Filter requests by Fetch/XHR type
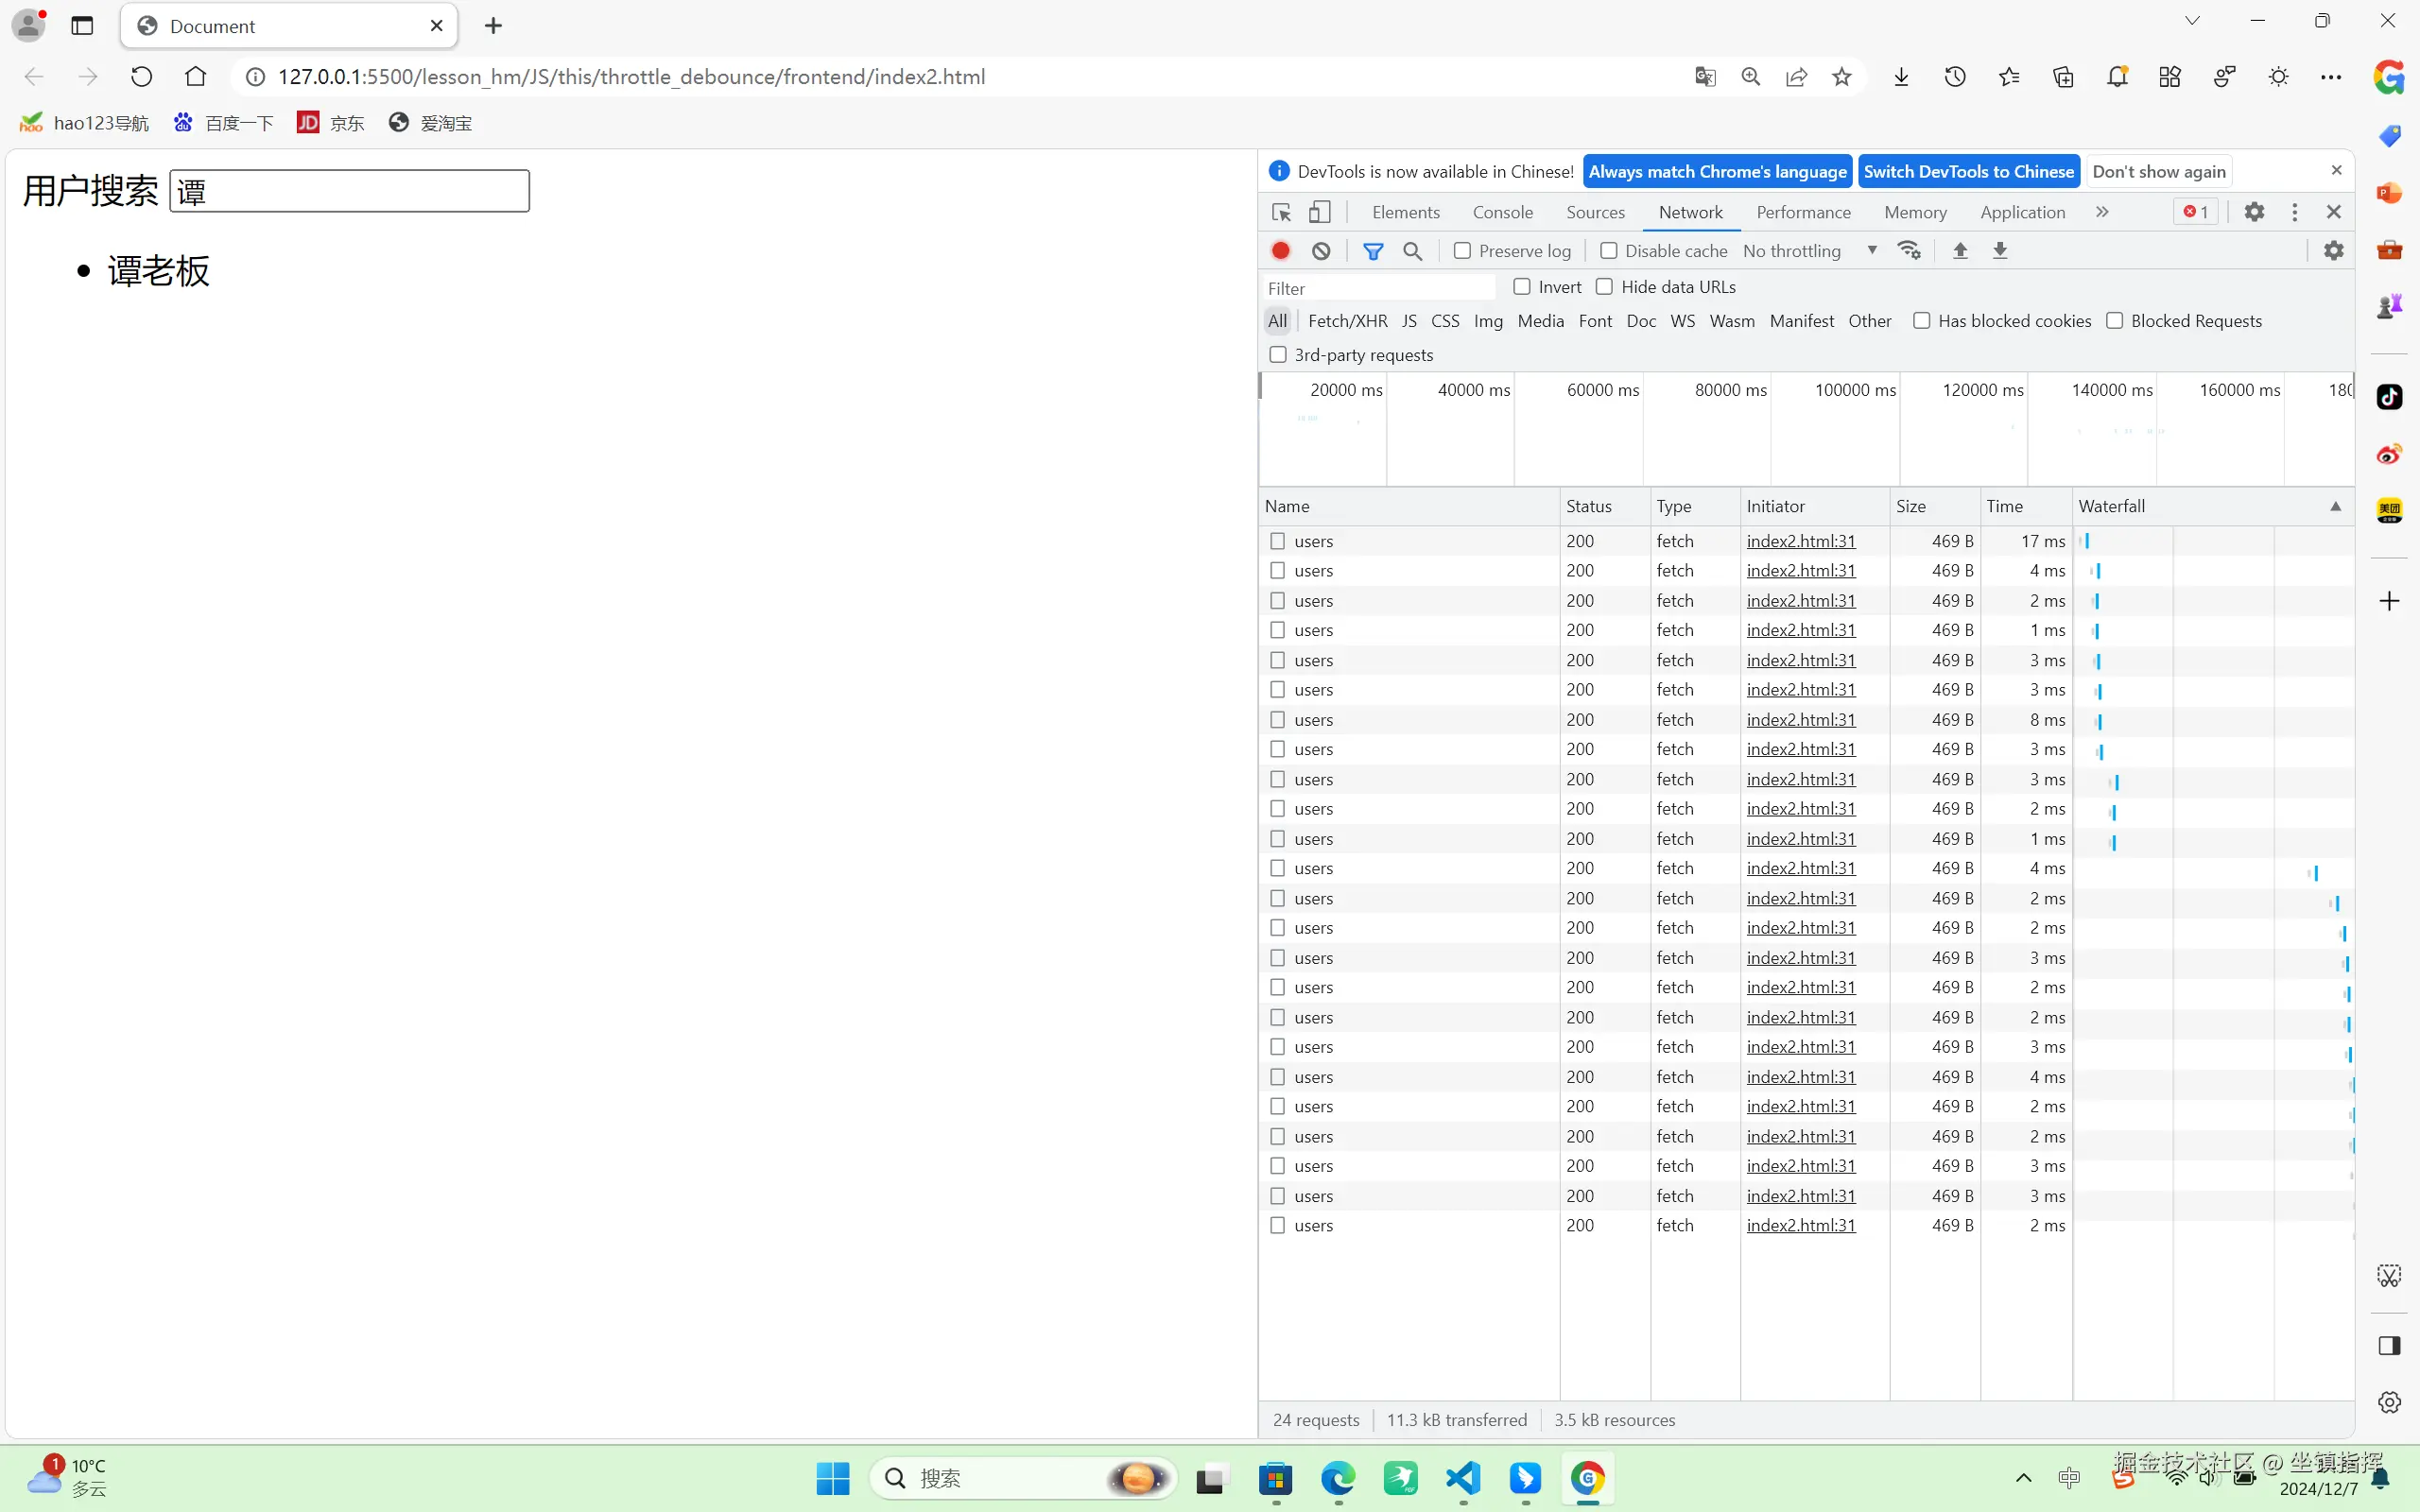 pyautogui.click(x=1347, y=321)
